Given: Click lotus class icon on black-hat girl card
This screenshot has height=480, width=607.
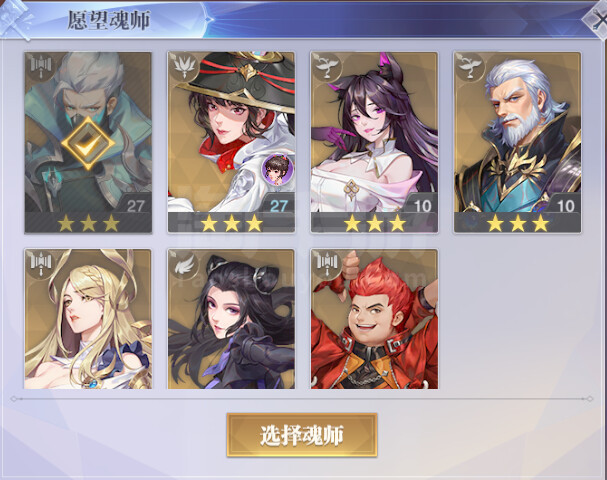Looking at the screenshot, I should 184,67.
